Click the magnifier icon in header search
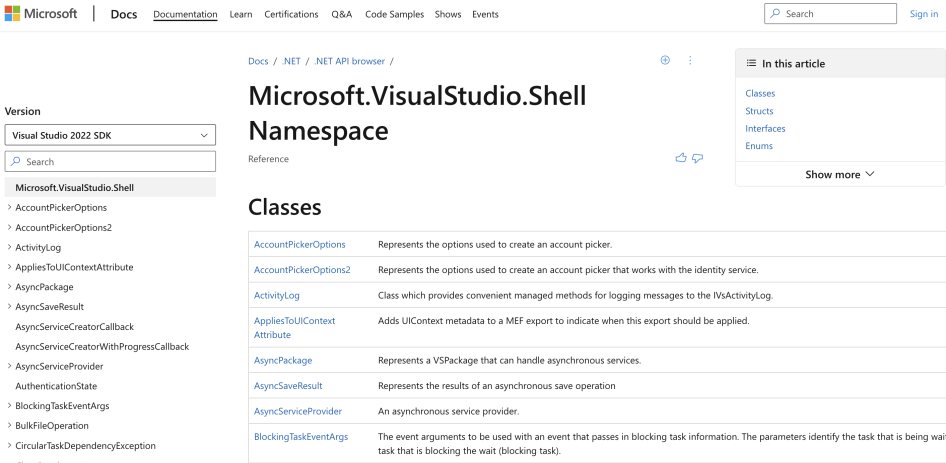Image resolution: width=946 pixels, height=463 pixels. pyautogui.click(x=775, y=14)
